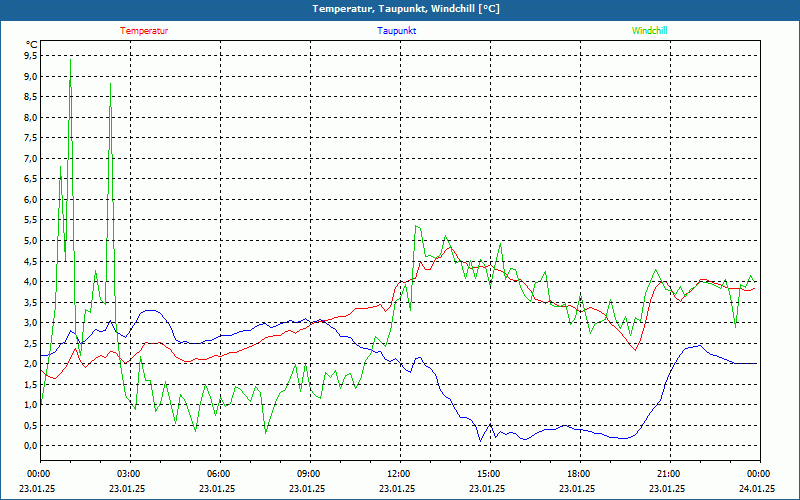Click the 7,5 y-axis value
Screen dimensions: 800x500
tap(31, 138)
